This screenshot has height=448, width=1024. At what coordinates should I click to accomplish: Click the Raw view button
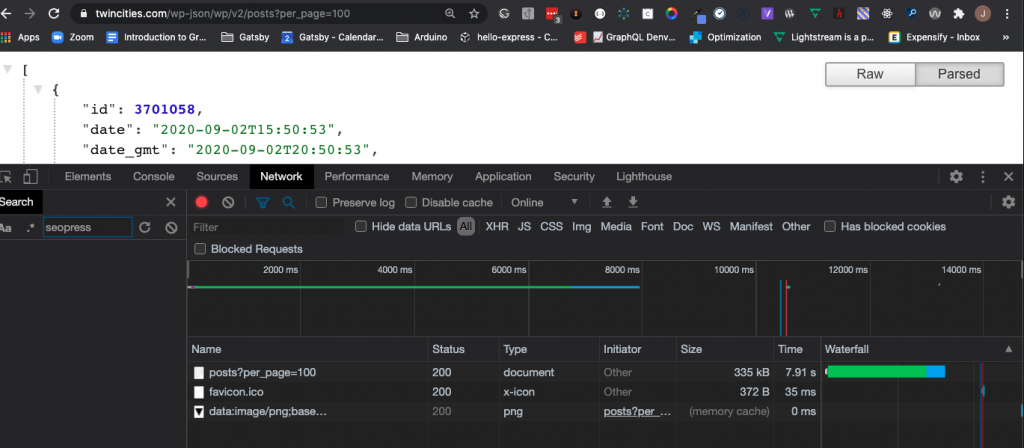coord(869,75)
